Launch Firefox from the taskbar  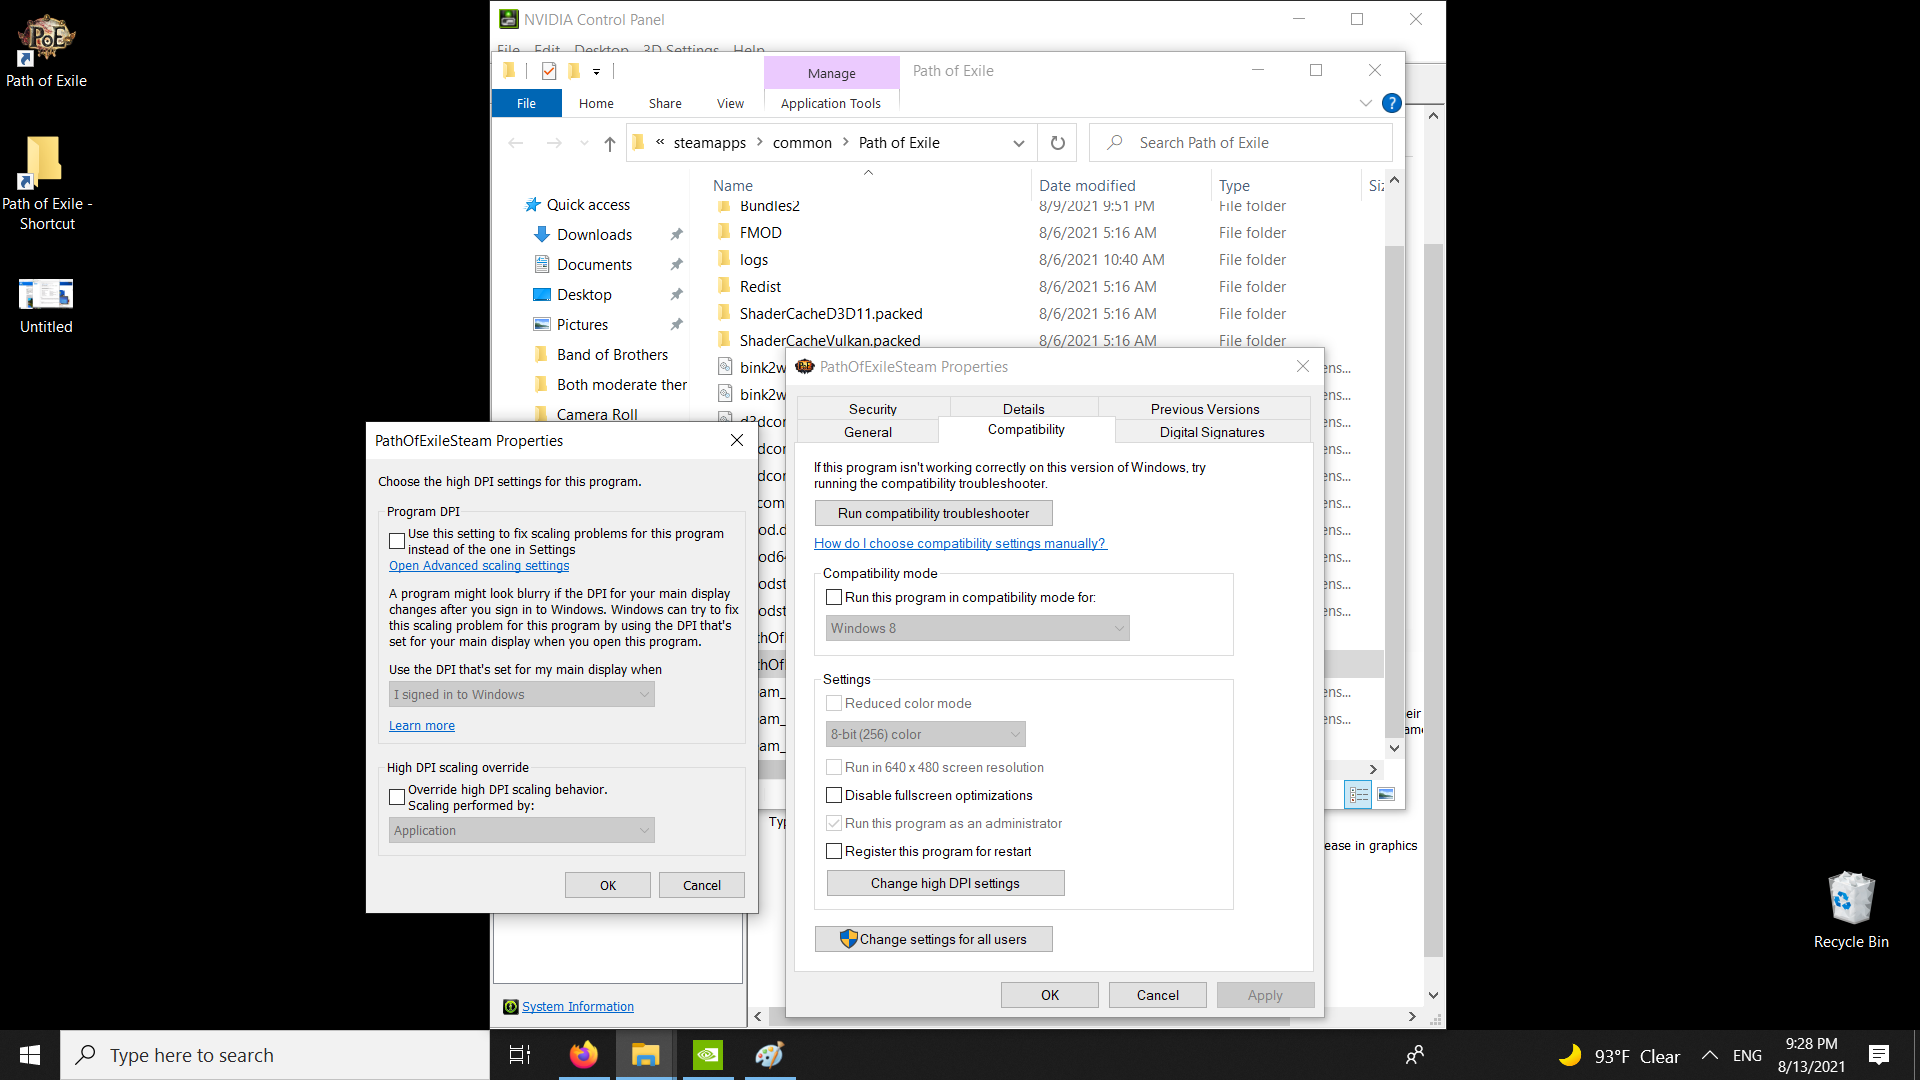[x=583, y=1055]
